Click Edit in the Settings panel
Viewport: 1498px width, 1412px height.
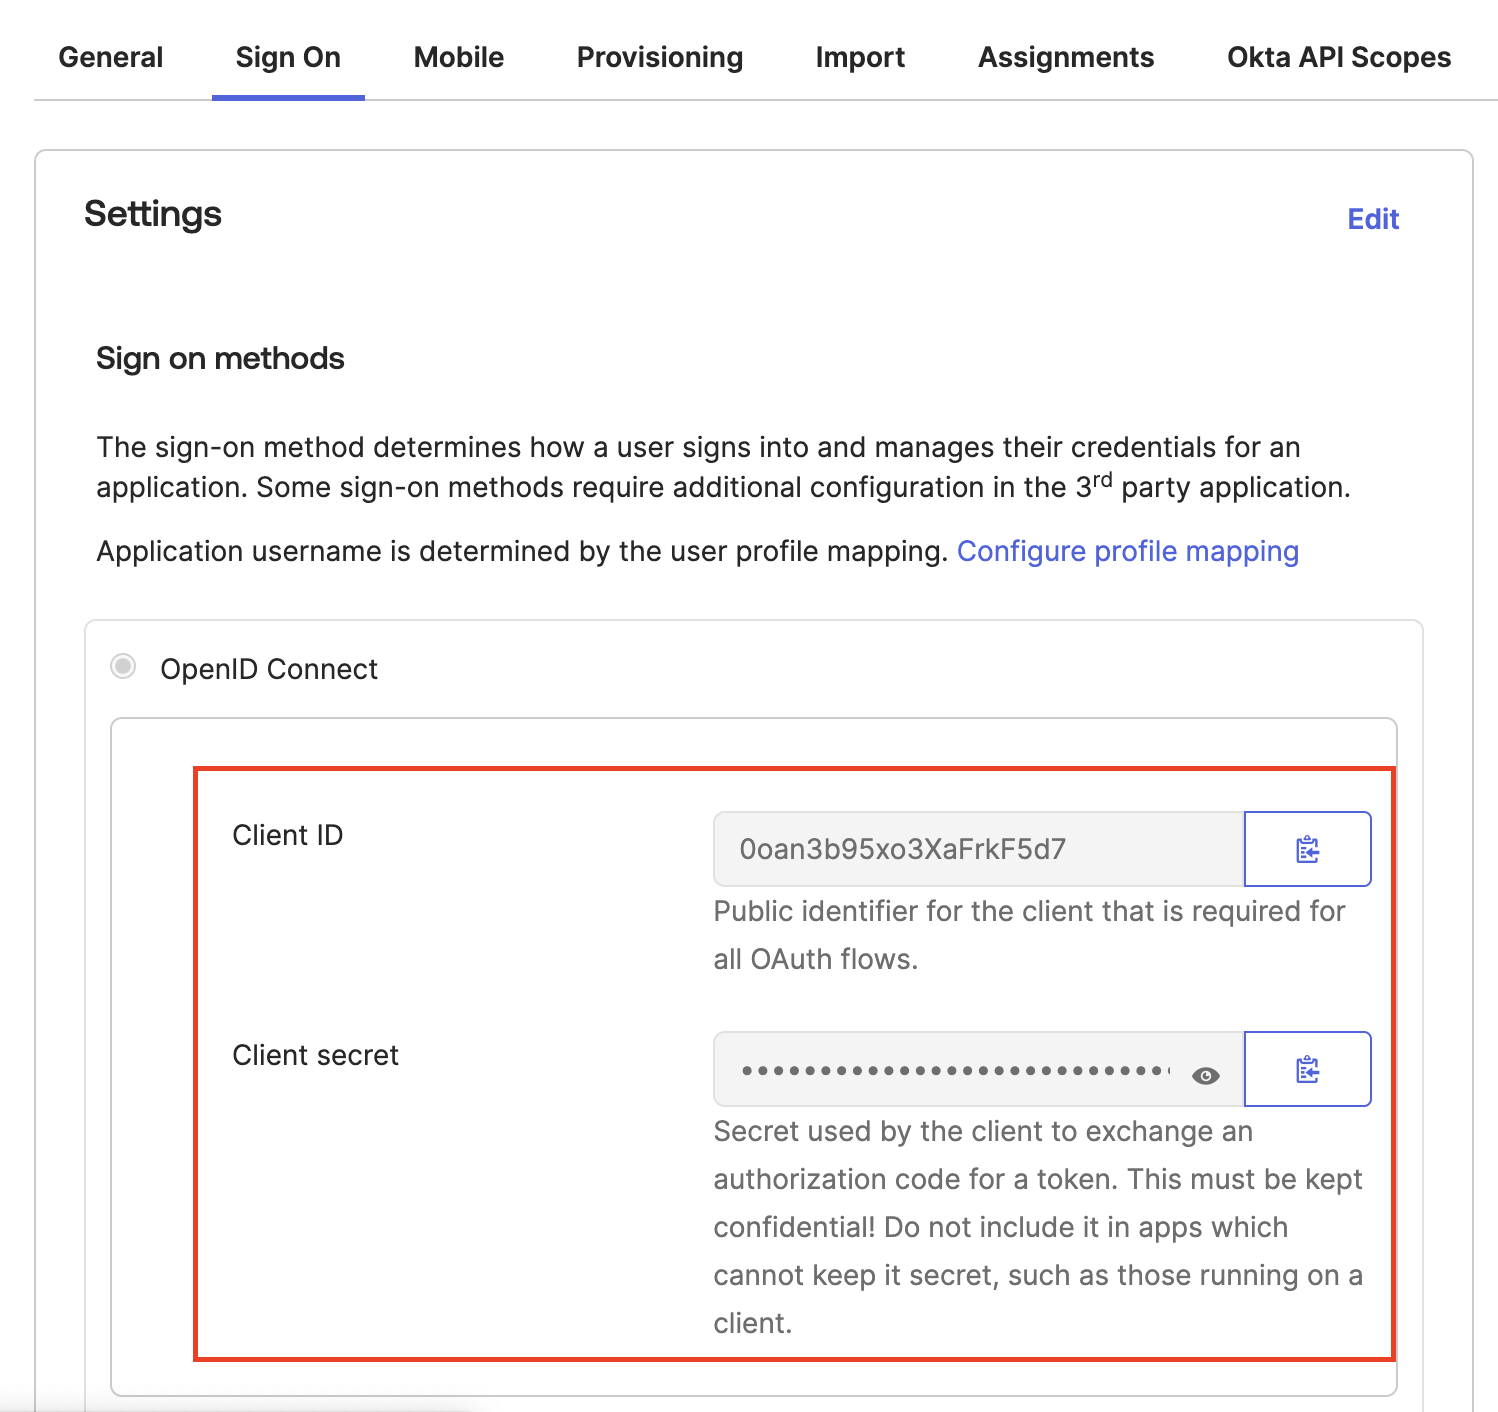1373,219
